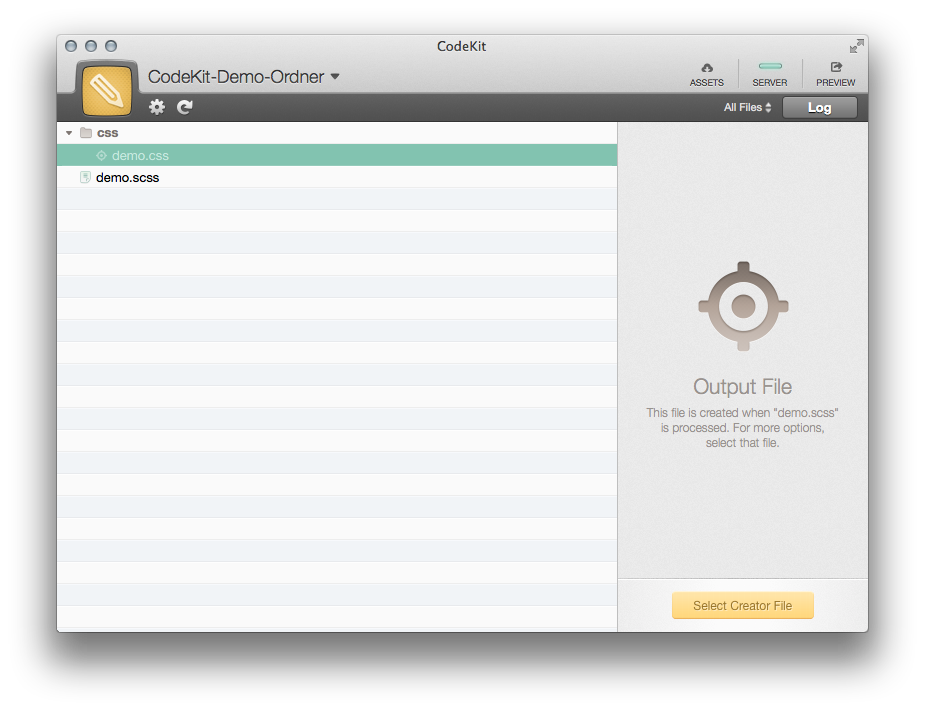Click the compile icon beside demo.css
The image size is (925, 711).
(100, 155)
